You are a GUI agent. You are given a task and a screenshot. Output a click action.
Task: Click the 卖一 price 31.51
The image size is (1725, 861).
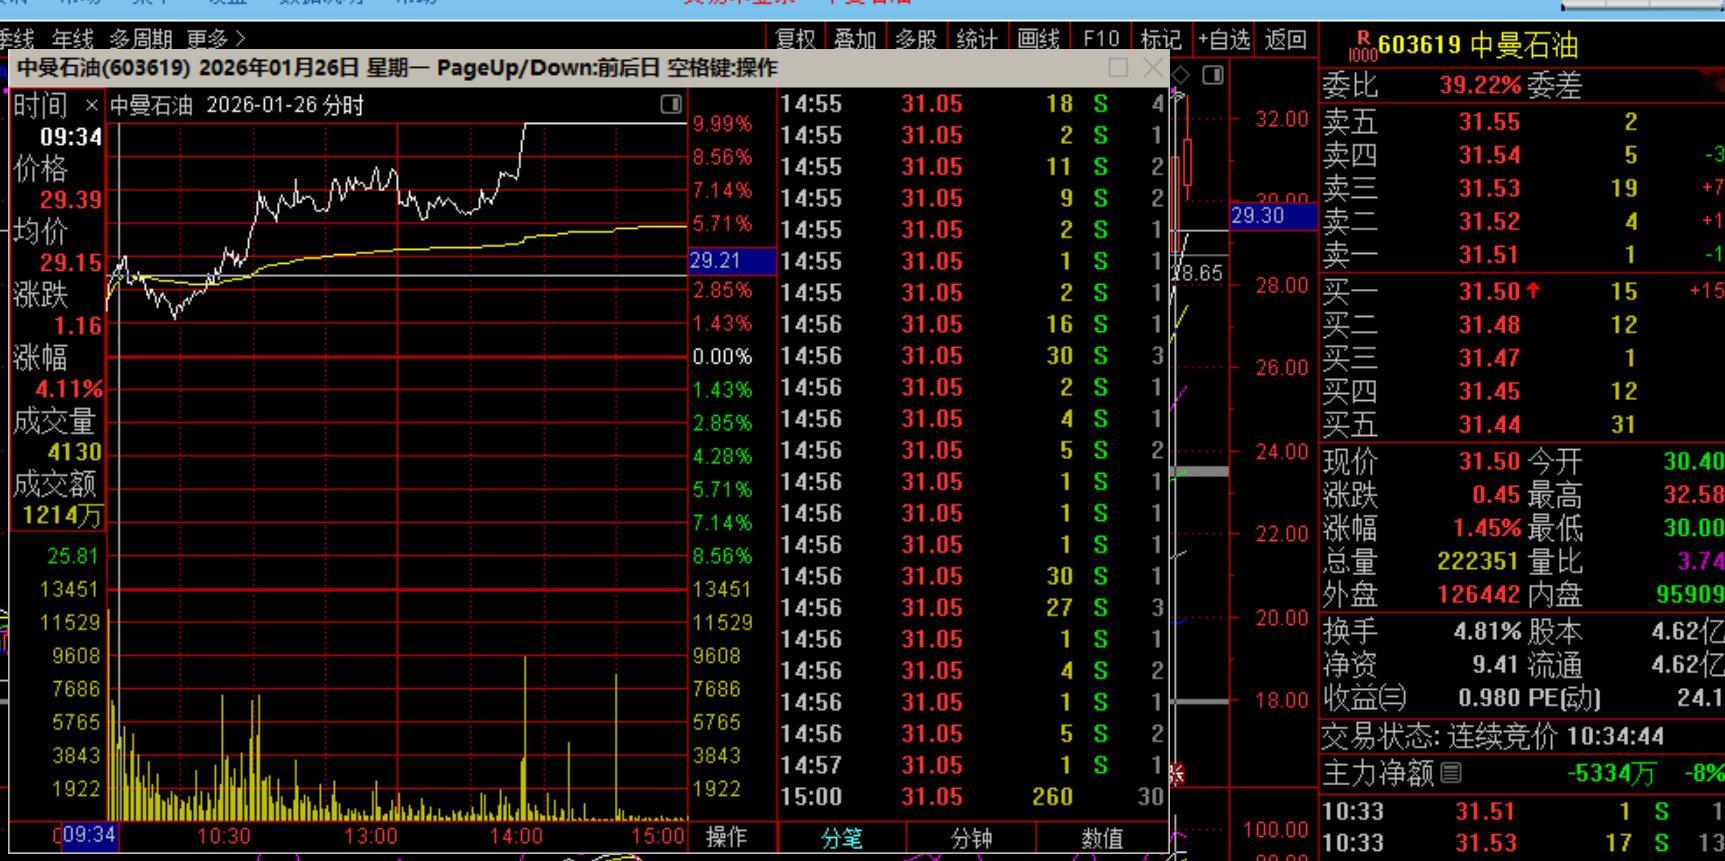pyautogui.click(x=1489, y=255)
